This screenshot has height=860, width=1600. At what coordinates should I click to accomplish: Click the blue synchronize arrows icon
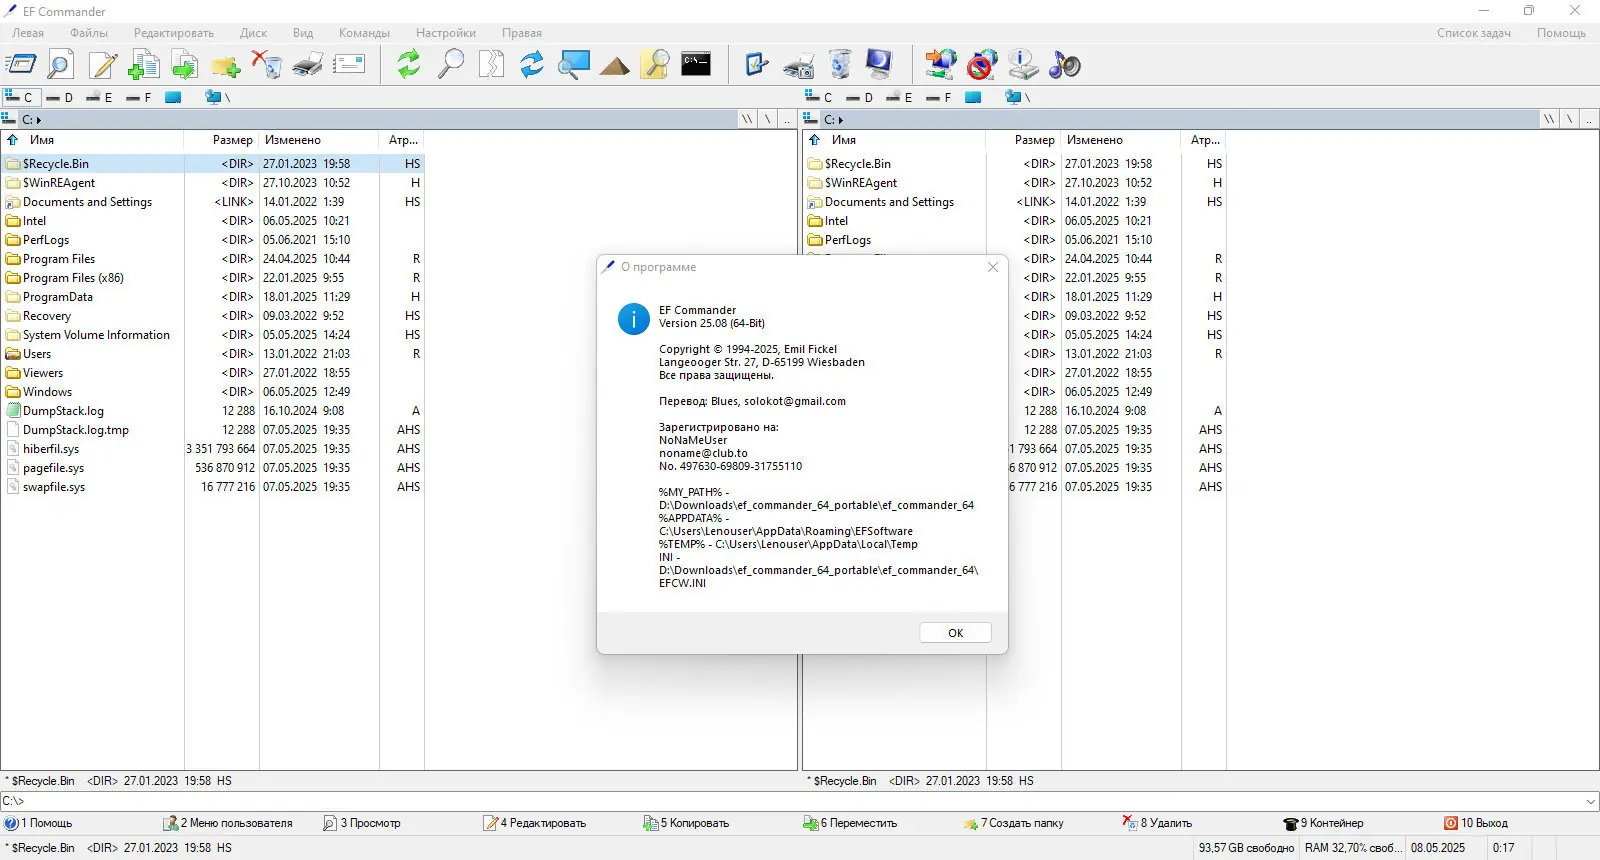[532, 65]
